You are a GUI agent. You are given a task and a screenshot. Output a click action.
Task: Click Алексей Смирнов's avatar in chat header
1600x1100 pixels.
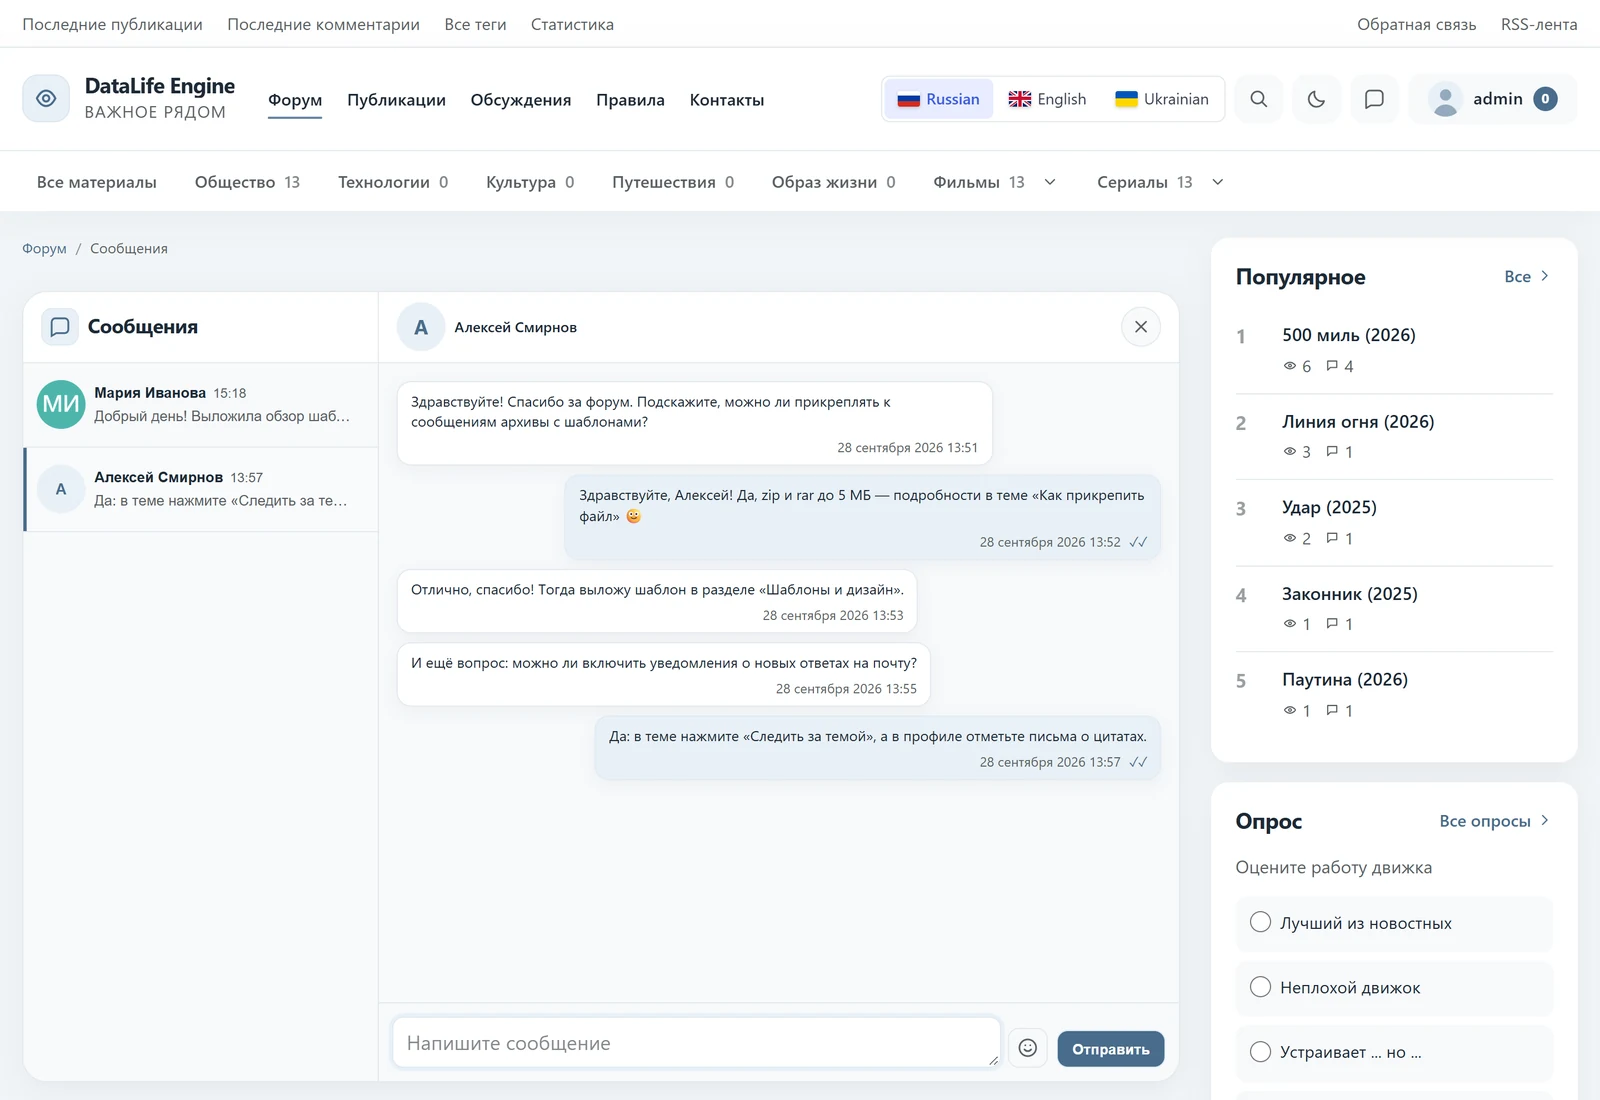[x=421, y=327]
